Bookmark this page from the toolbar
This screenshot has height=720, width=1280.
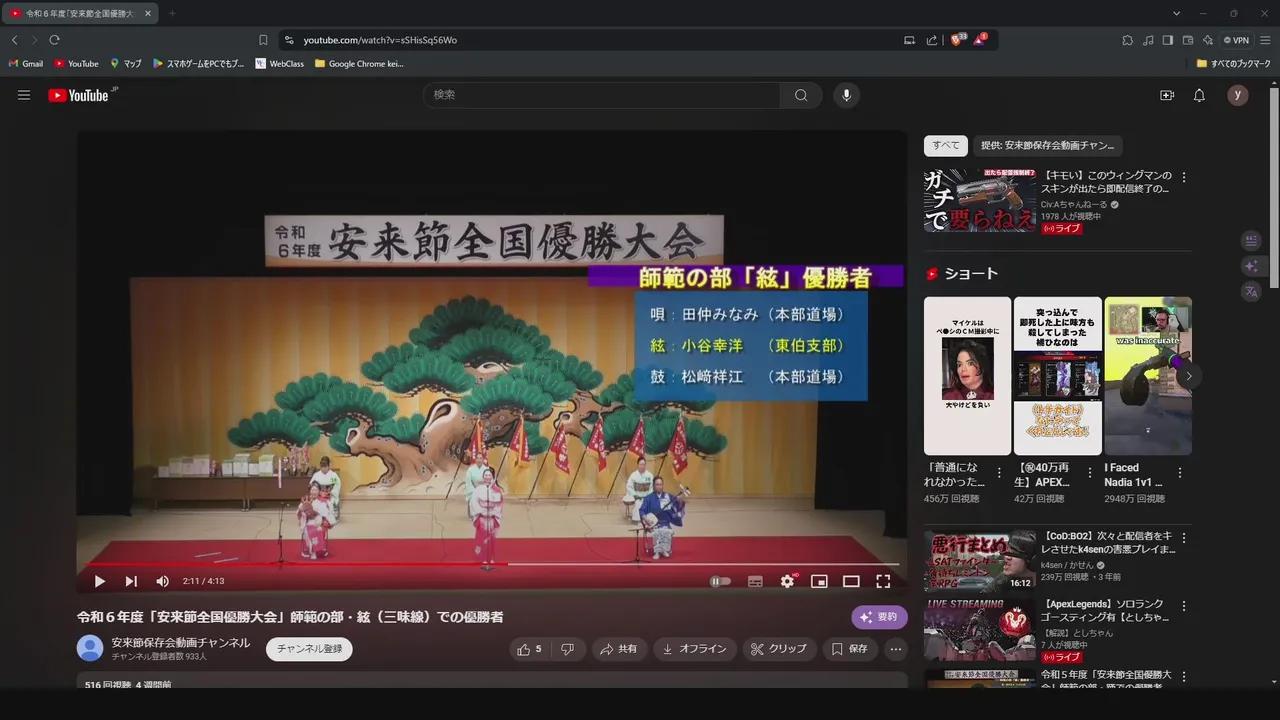pos(263,40)
